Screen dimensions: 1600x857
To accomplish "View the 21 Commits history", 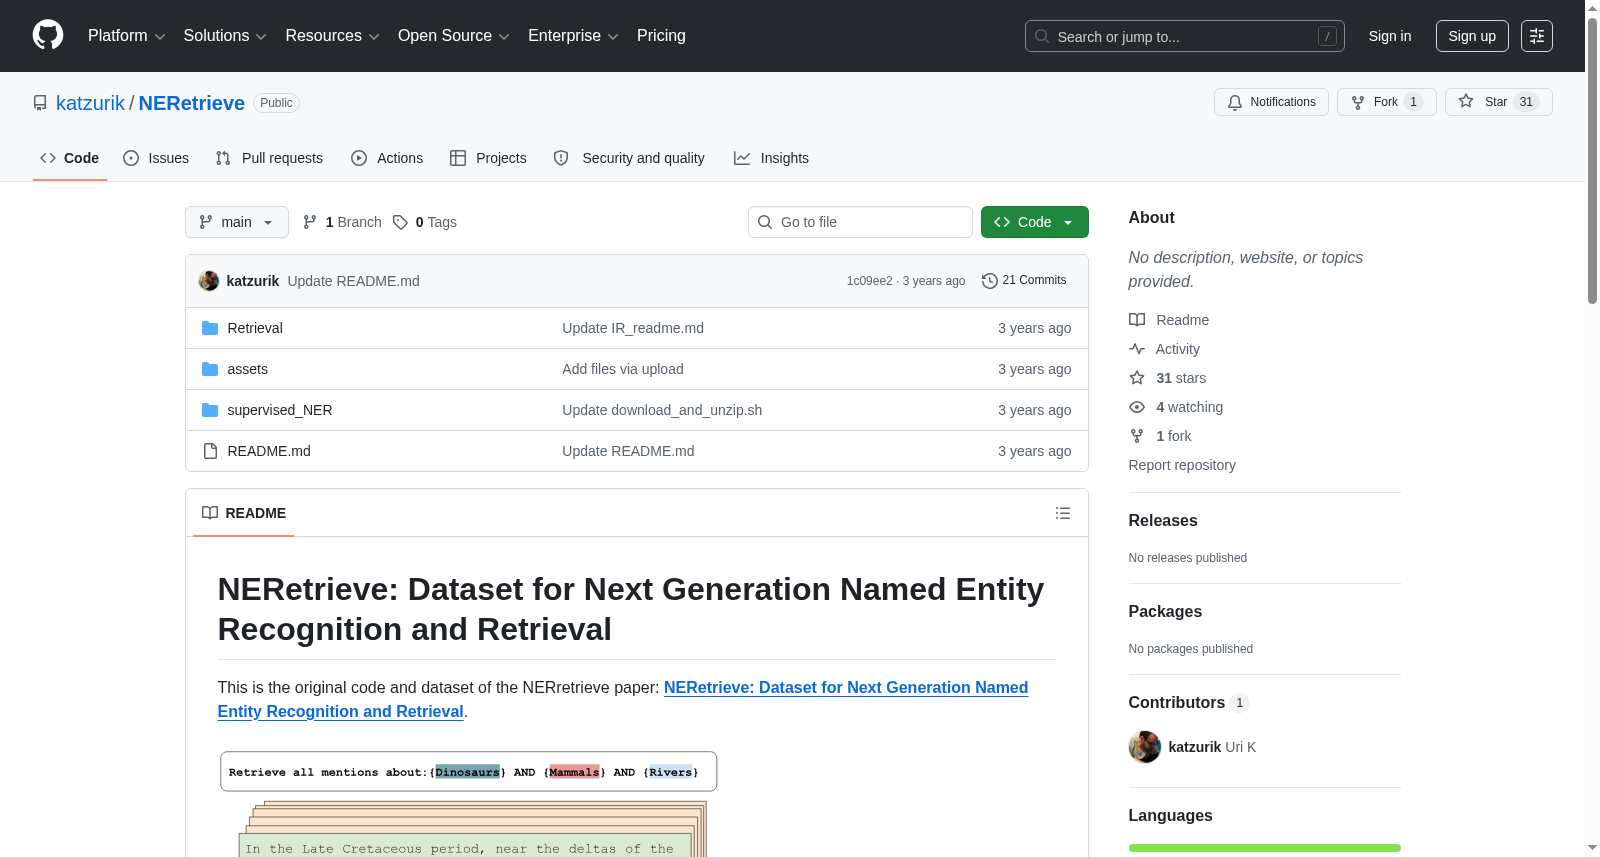I will point(1024,281).
